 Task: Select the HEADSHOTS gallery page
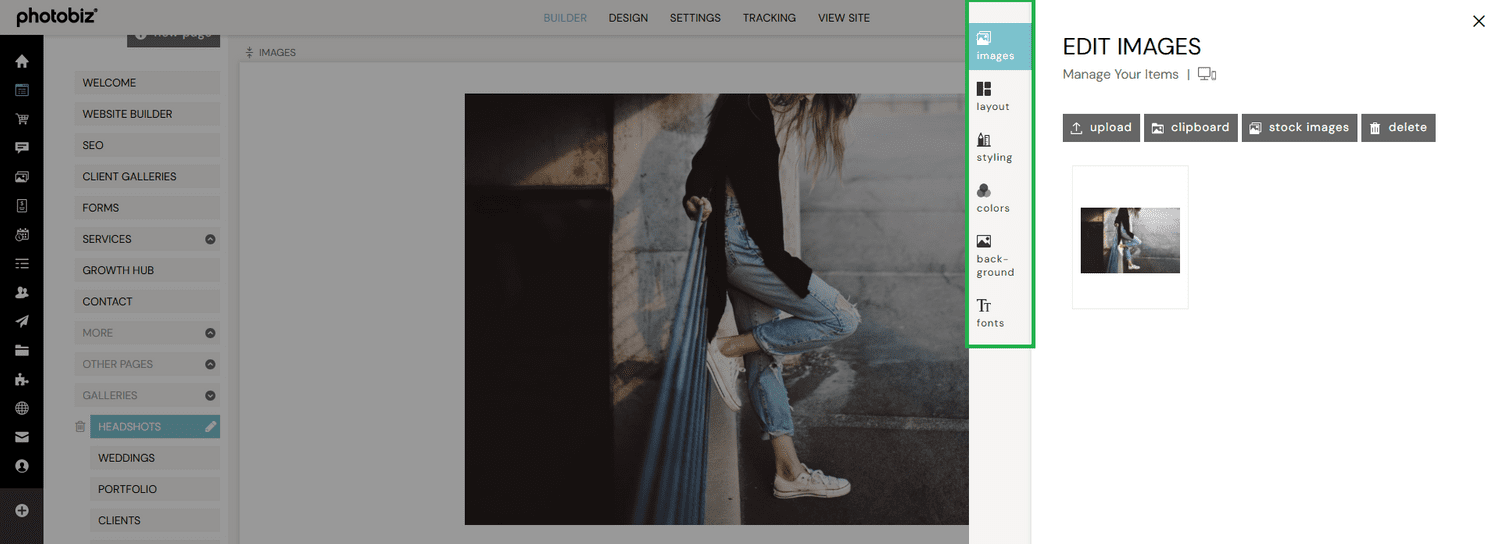click(x=155, y=427)
